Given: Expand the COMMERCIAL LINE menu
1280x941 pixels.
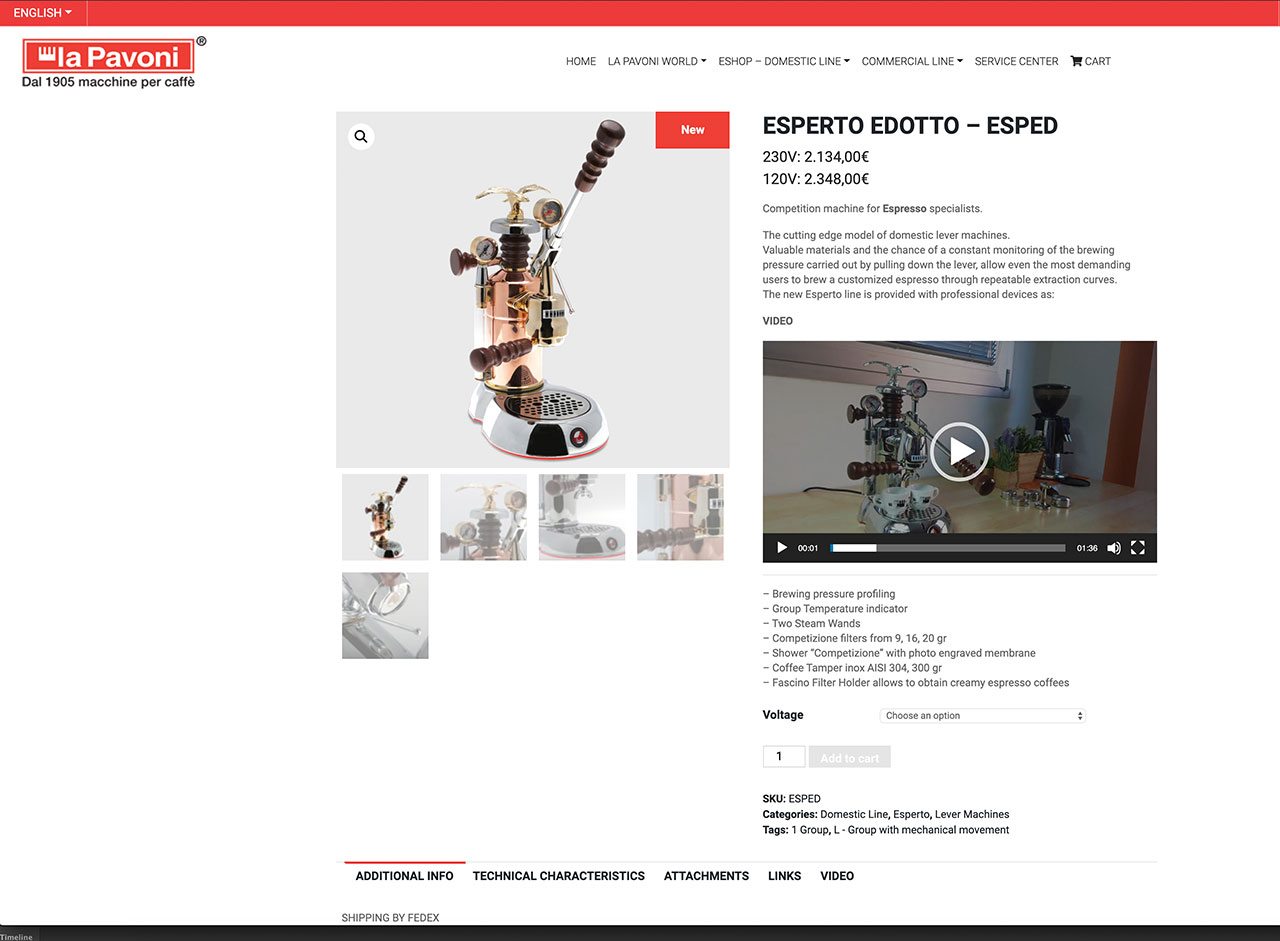Looking at the screenshot, I should point(912,61).
